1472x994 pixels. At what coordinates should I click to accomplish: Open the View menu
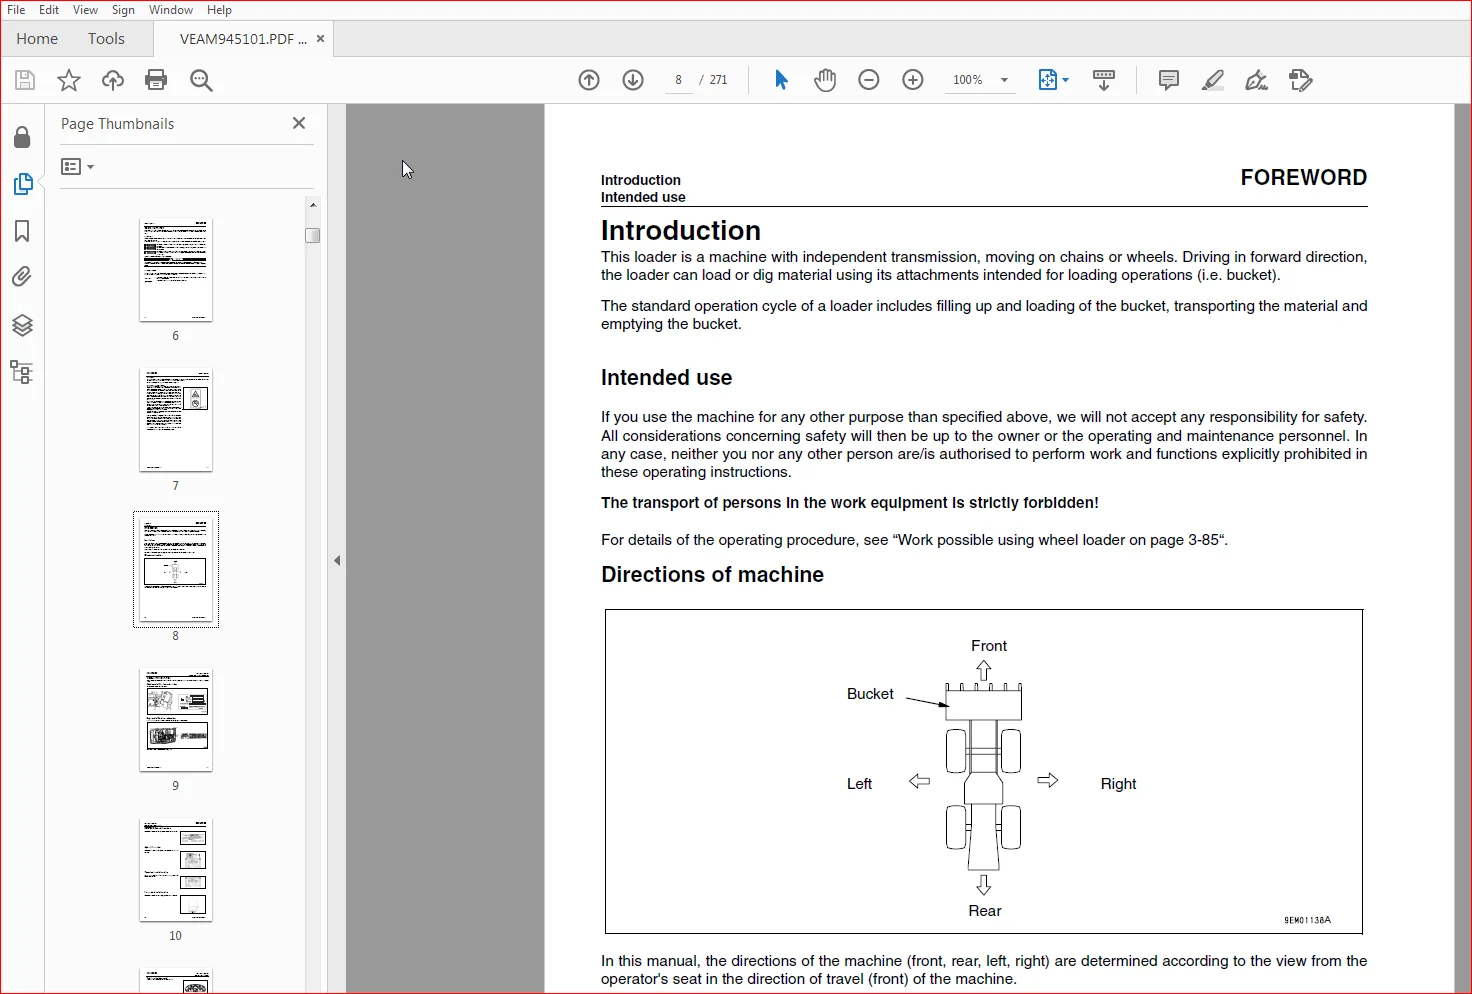[x=85, y=10]
